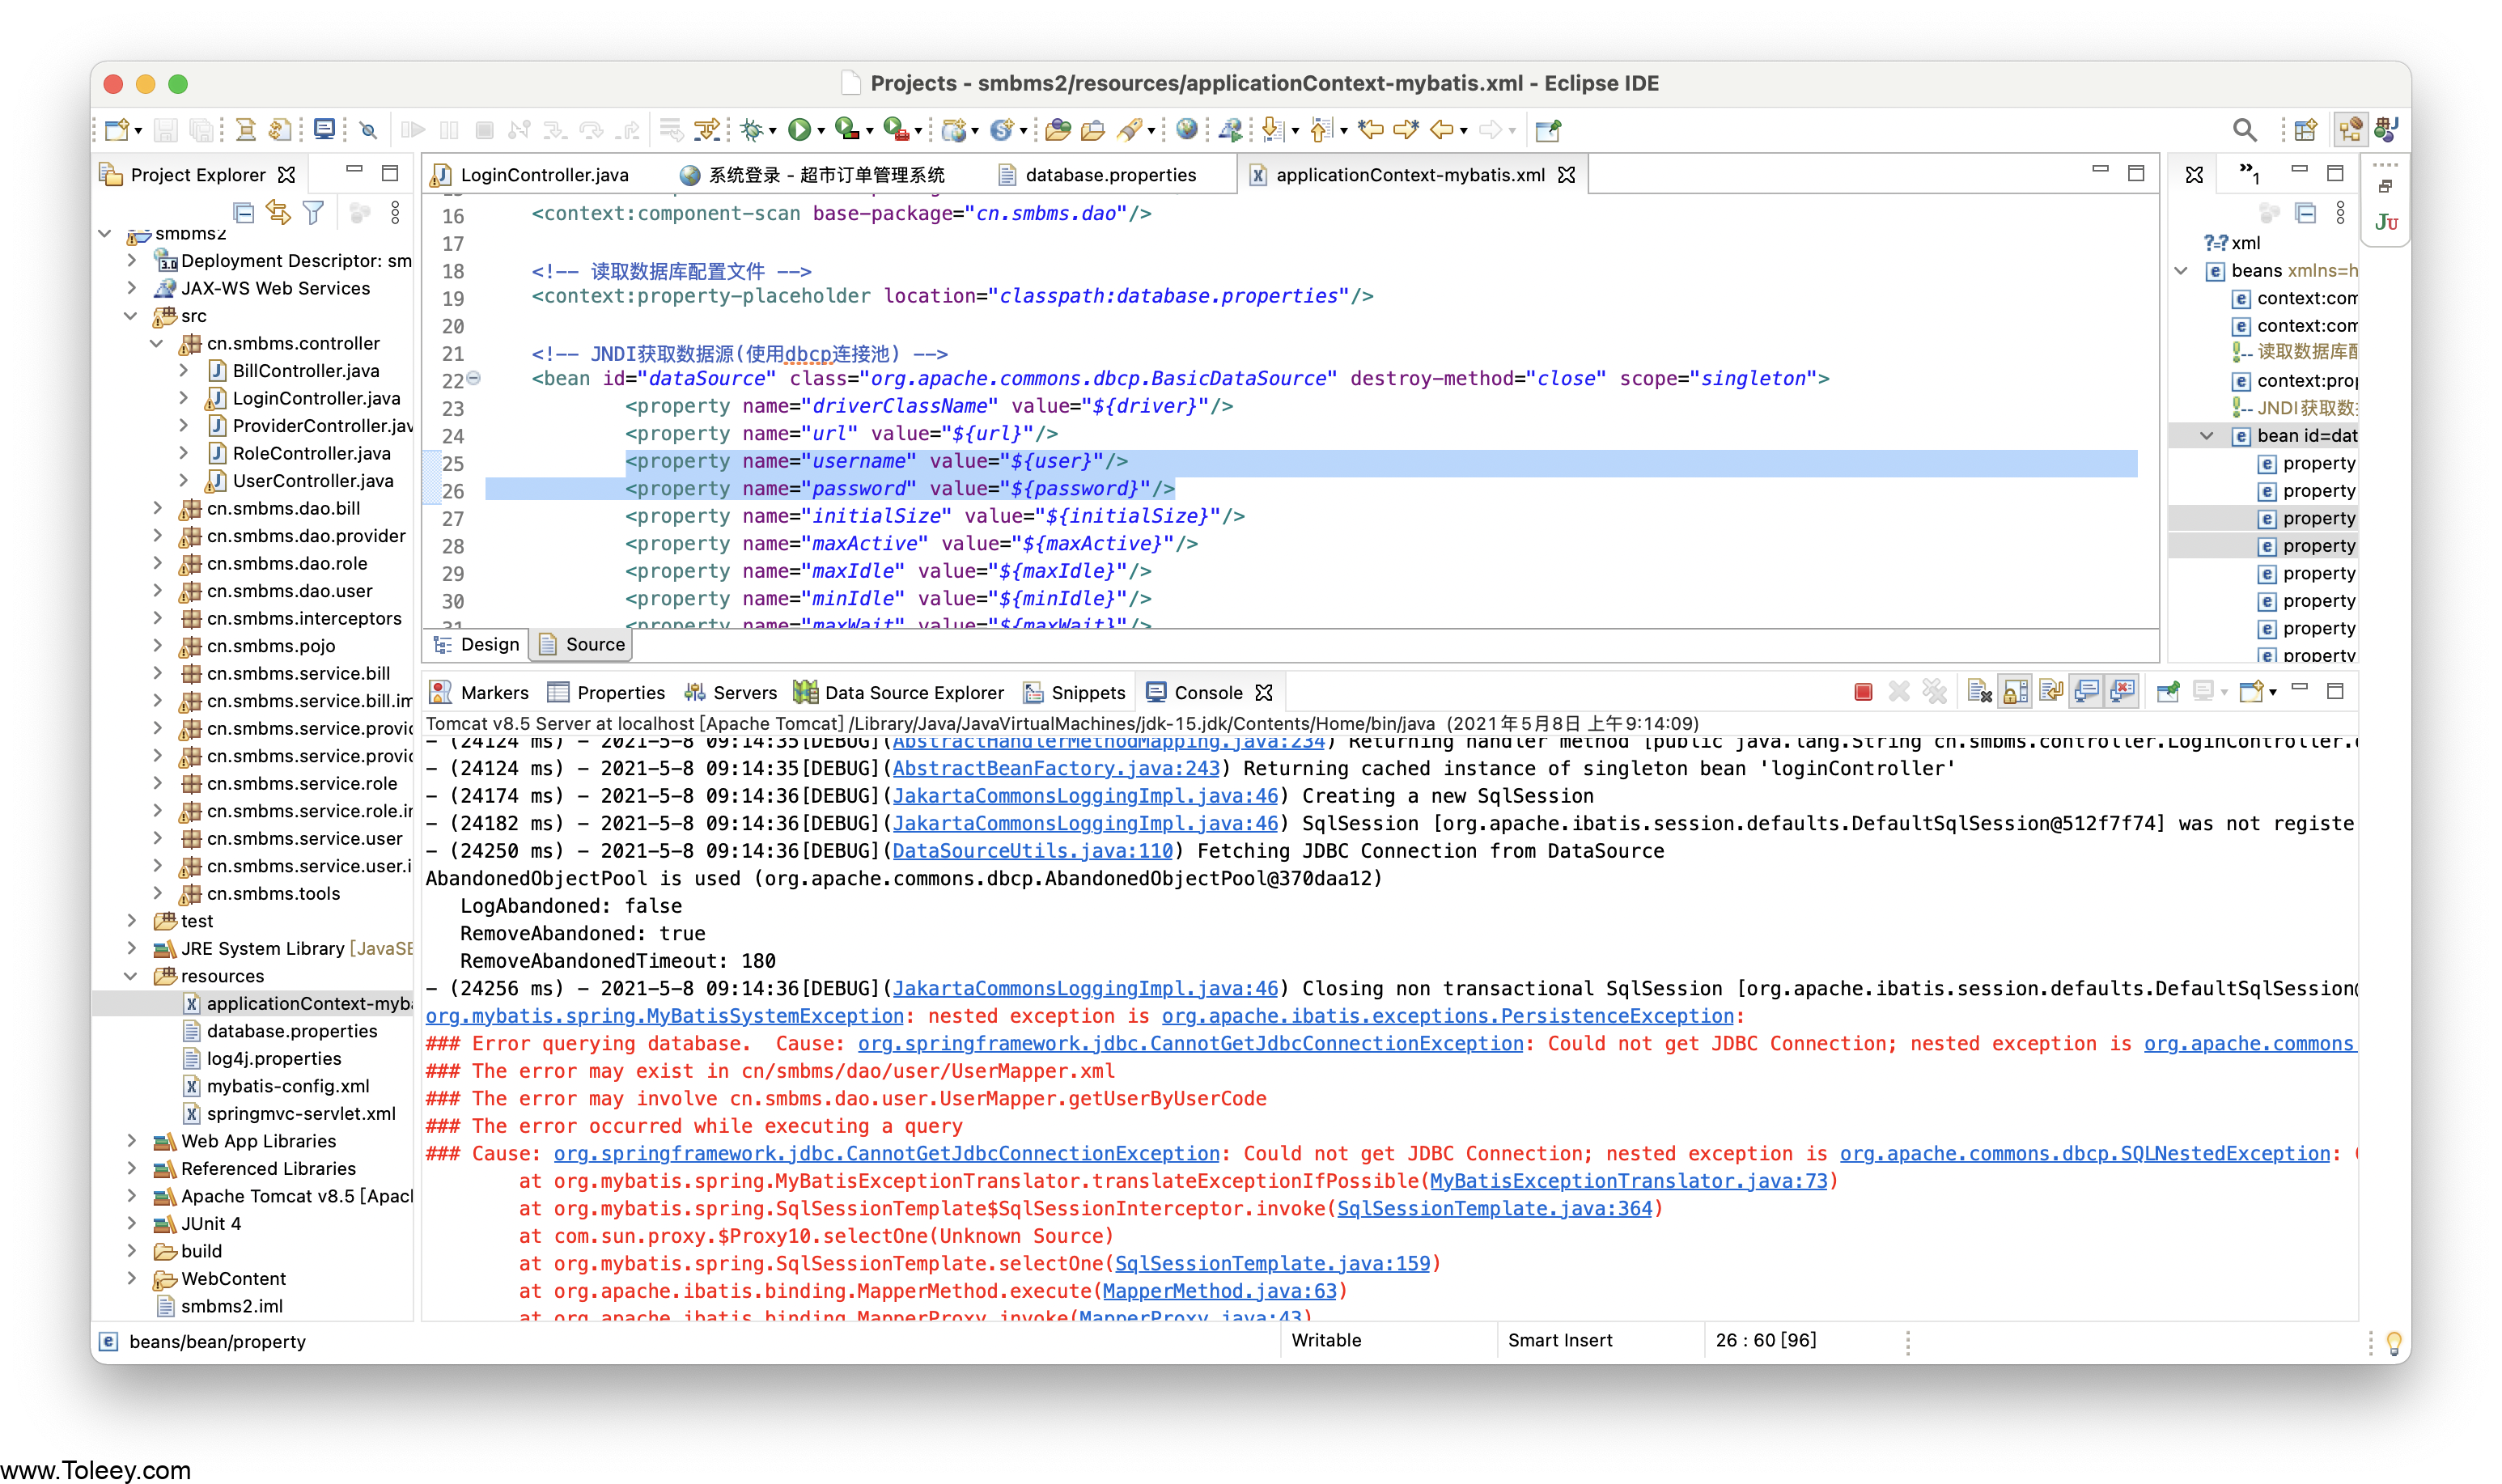Open the Run button dropdown arrow
The height and width of the screenshot is (1484, 2502).
pyautogui.click(x=821, y=131)
